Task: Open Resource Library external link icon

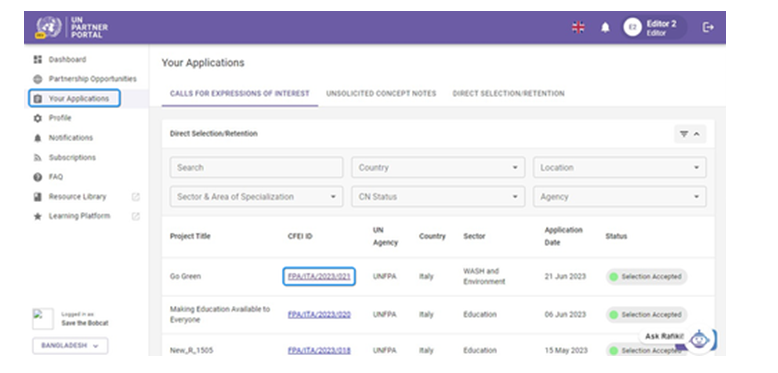Action: (x=135, y=197)
